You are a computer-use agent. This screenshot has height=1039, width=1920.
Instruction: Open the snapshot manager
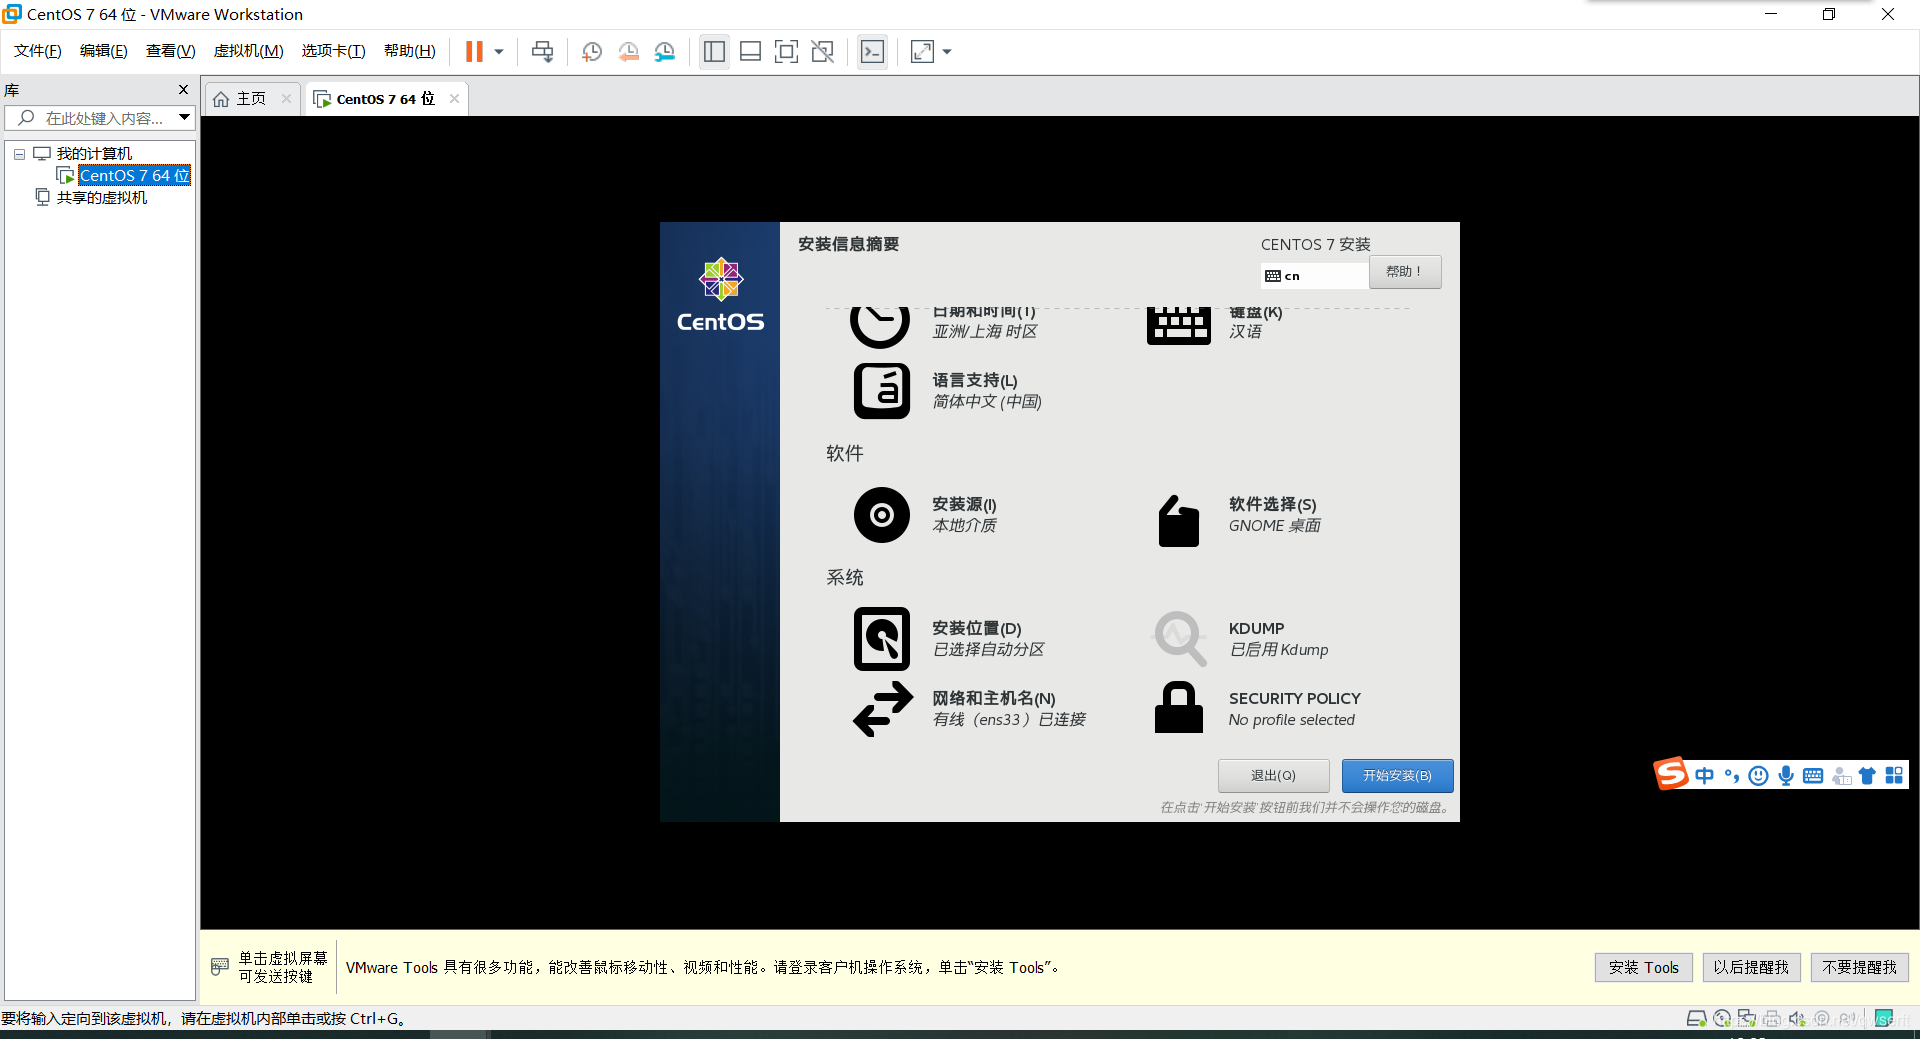click(665, 51)
